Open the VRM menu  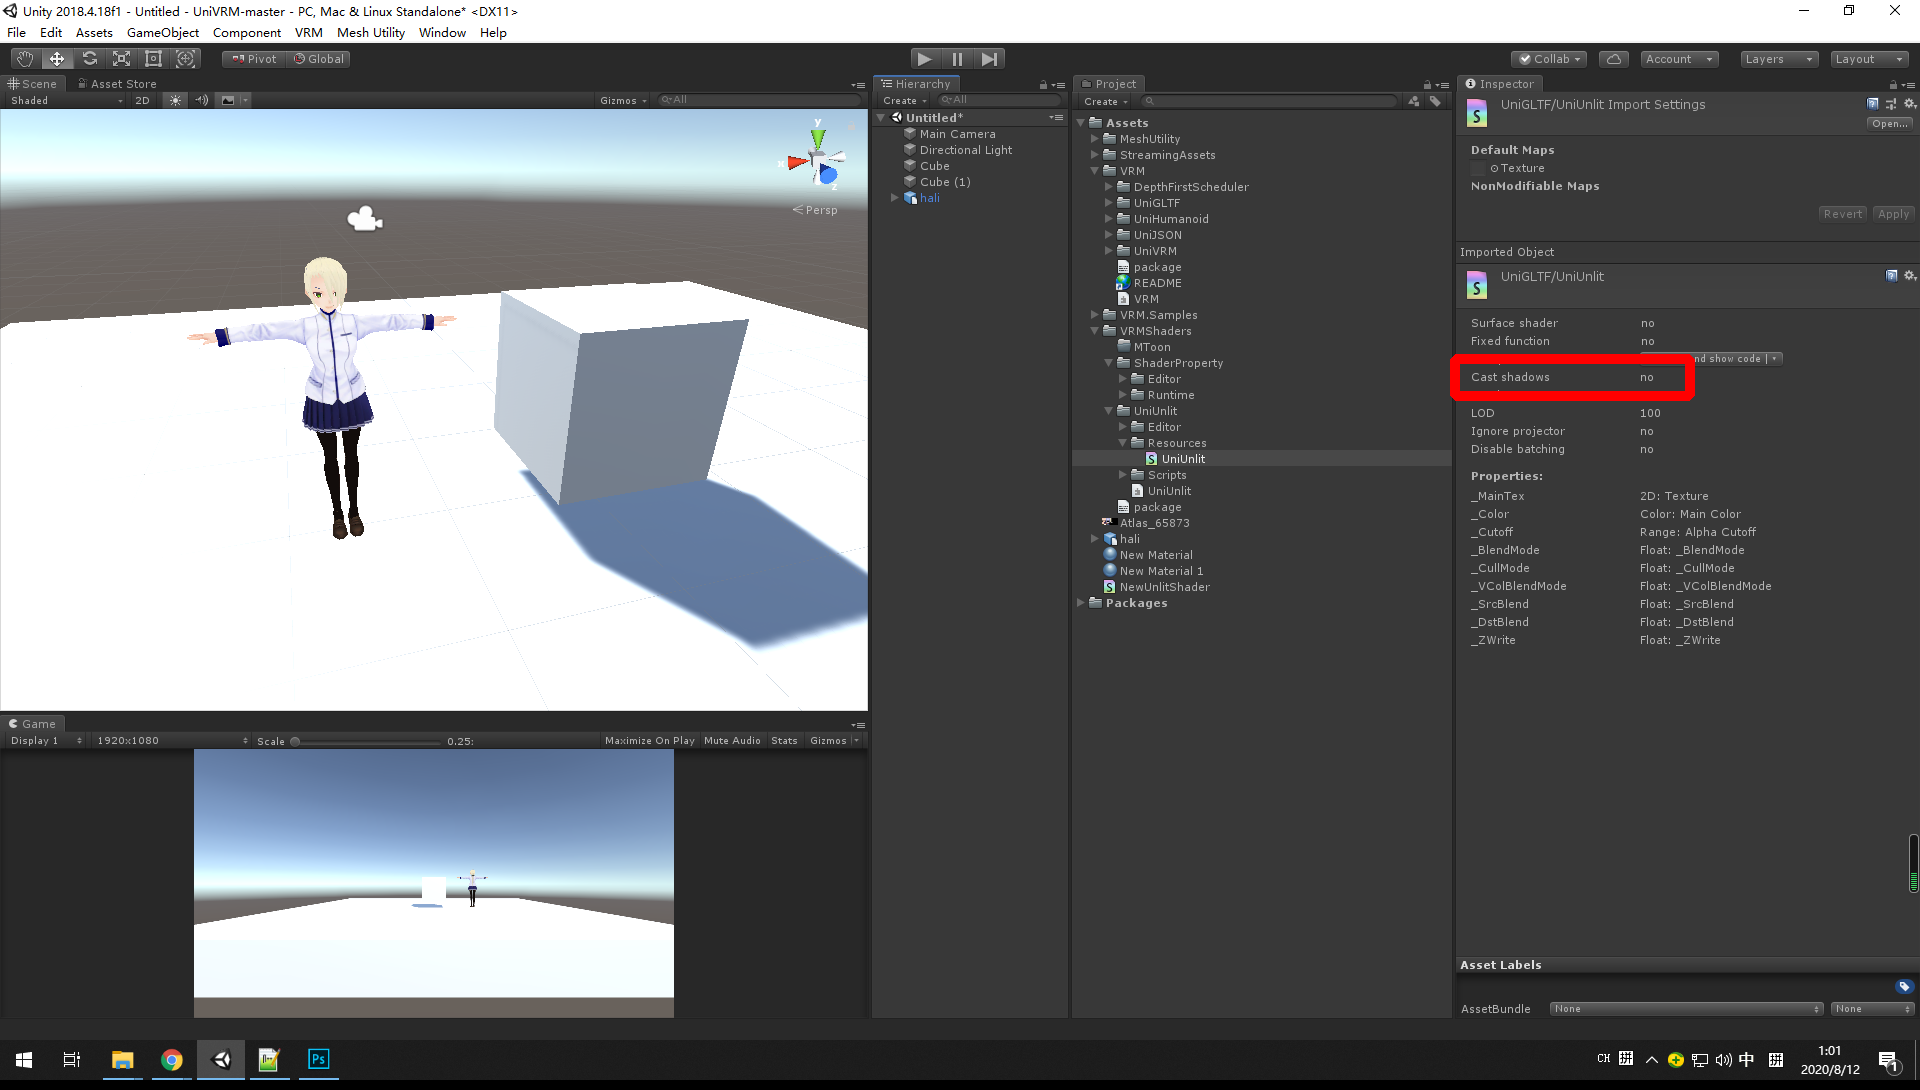tap(308, 32)
